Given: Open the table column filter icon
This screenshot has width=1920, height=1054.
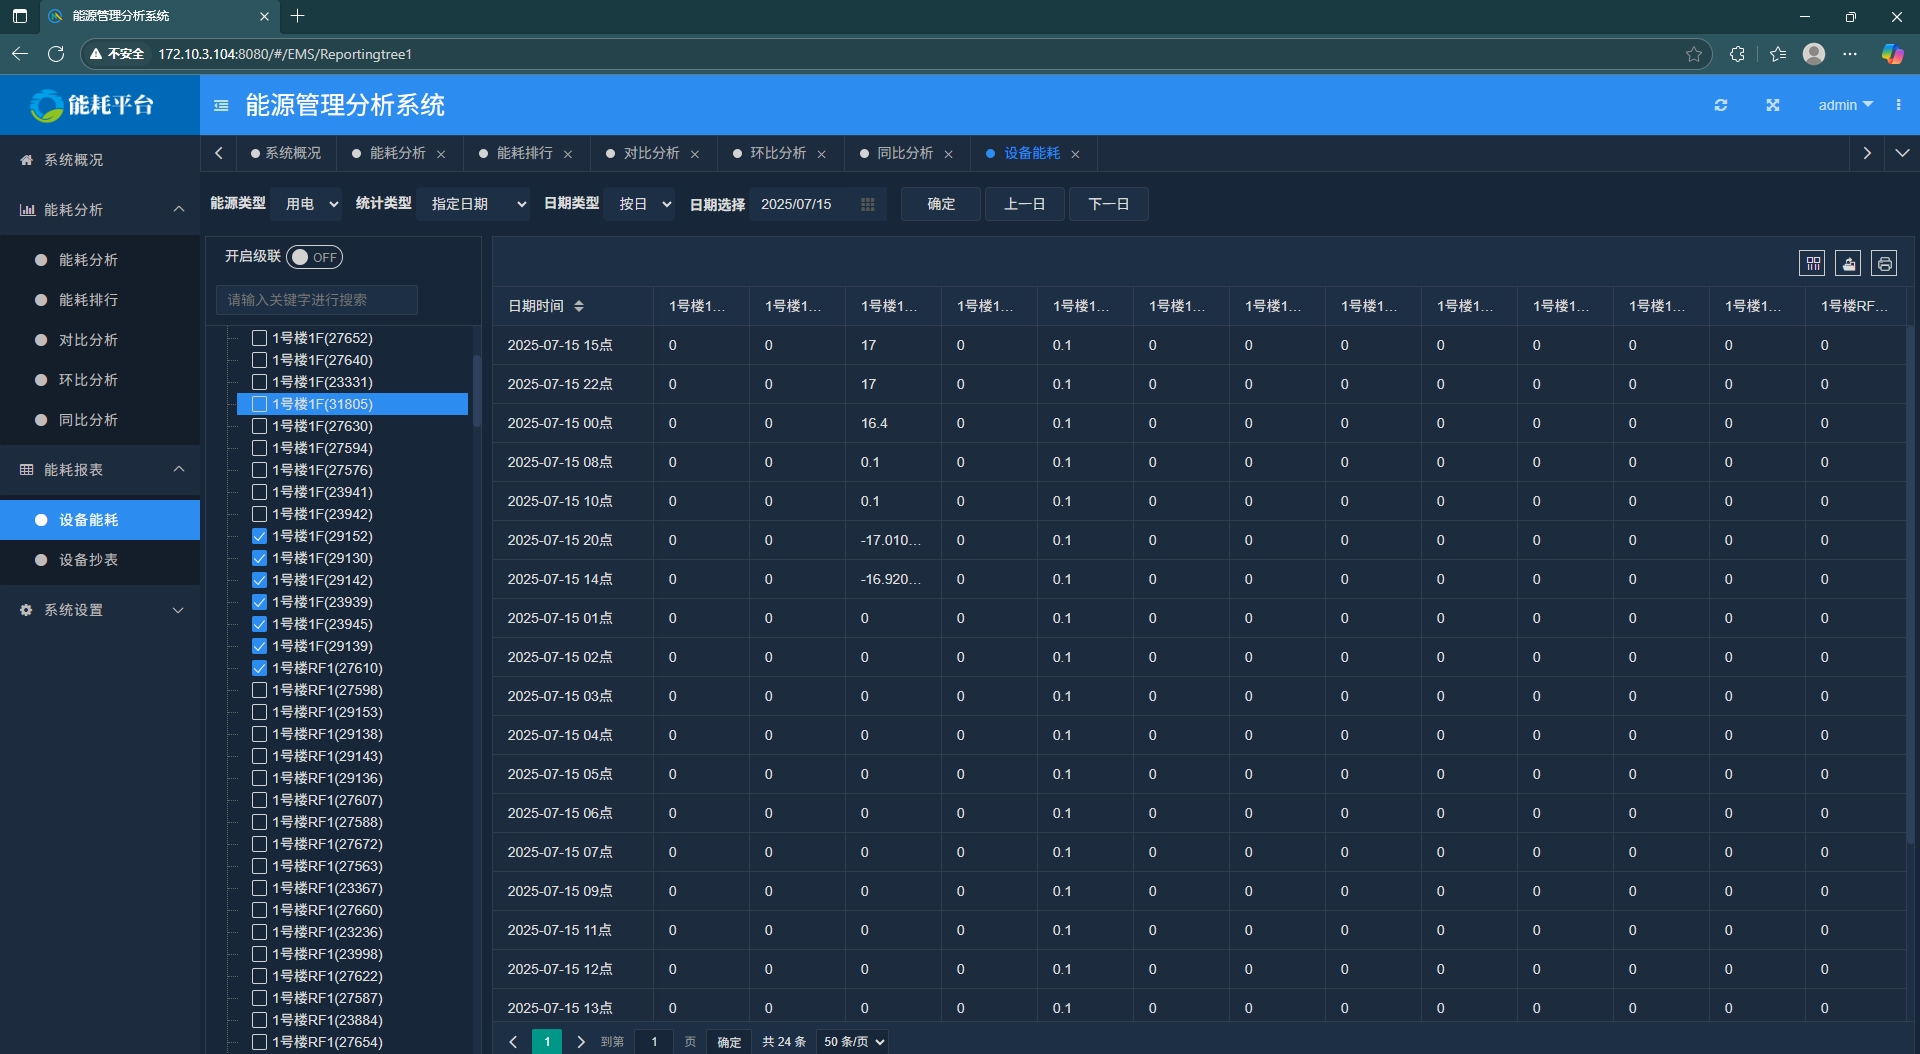Looking at the screenshot, I should [1812, 263].
